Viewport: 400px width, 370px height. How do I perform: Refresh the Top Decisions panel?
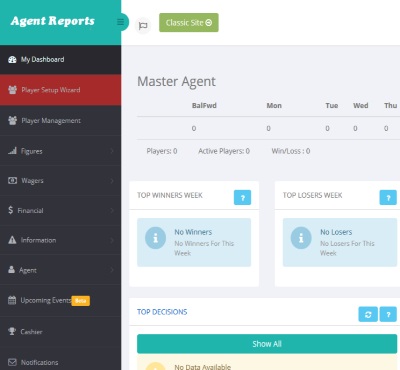point(368,314)
